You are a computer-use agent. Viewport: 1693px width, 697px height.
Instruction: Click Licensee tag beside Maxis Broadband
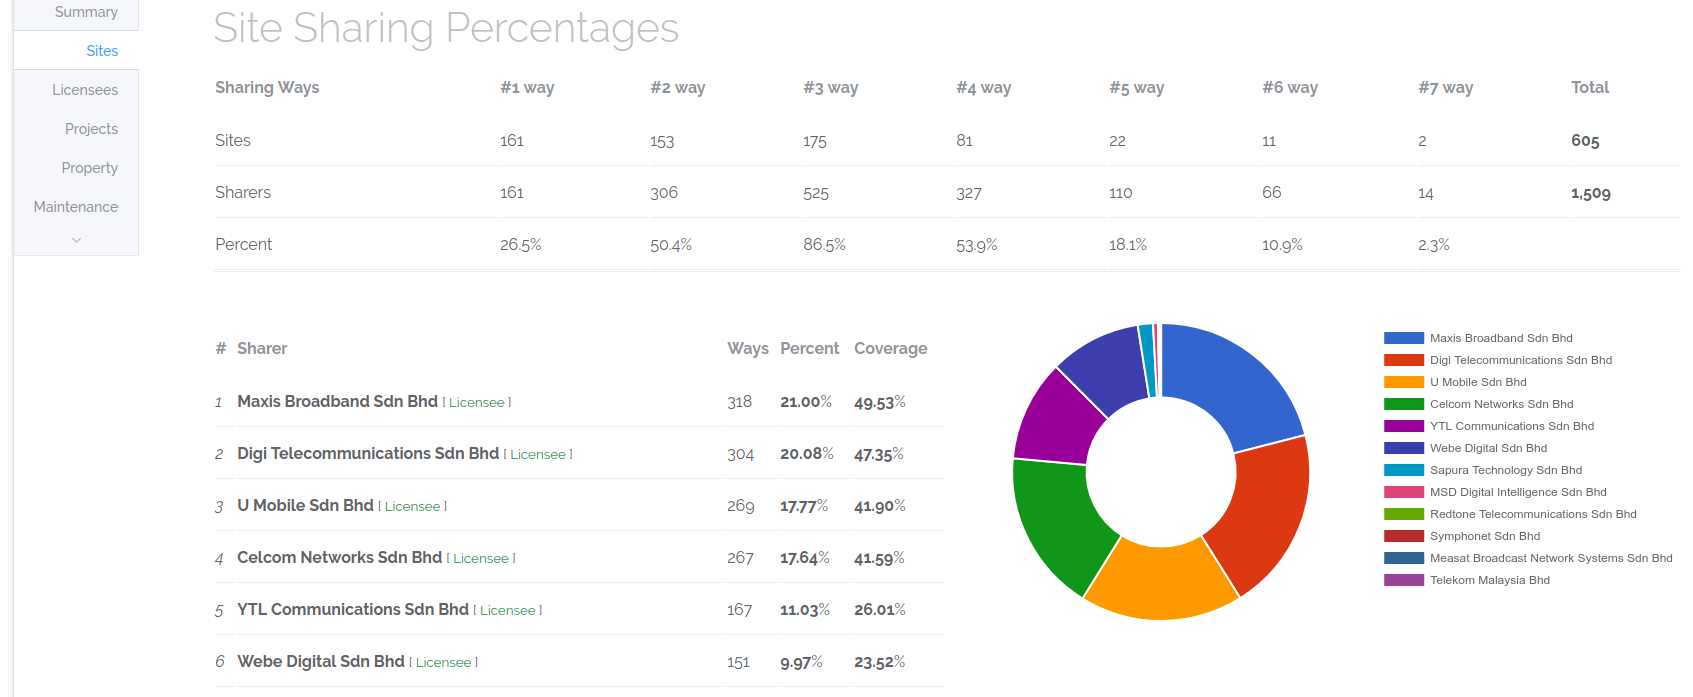pos(477,402)
